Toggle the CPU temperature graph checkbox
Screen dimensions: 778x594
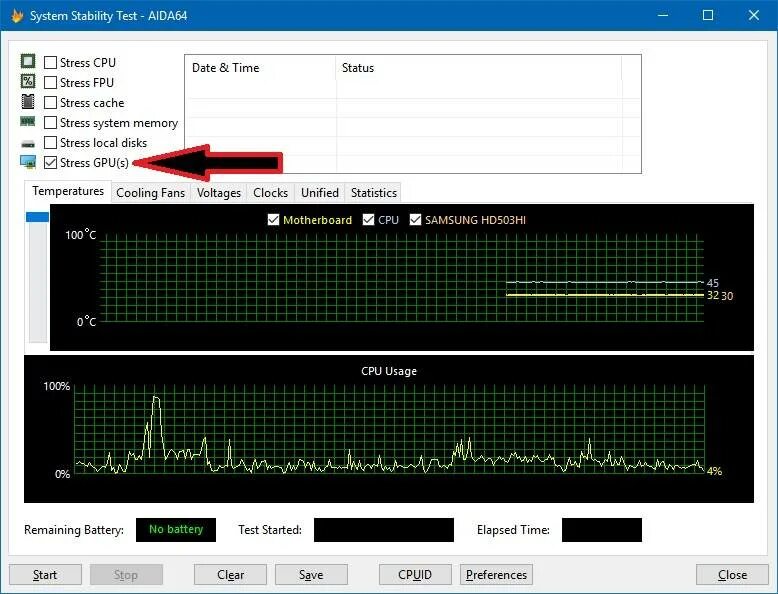pos(368,219)
